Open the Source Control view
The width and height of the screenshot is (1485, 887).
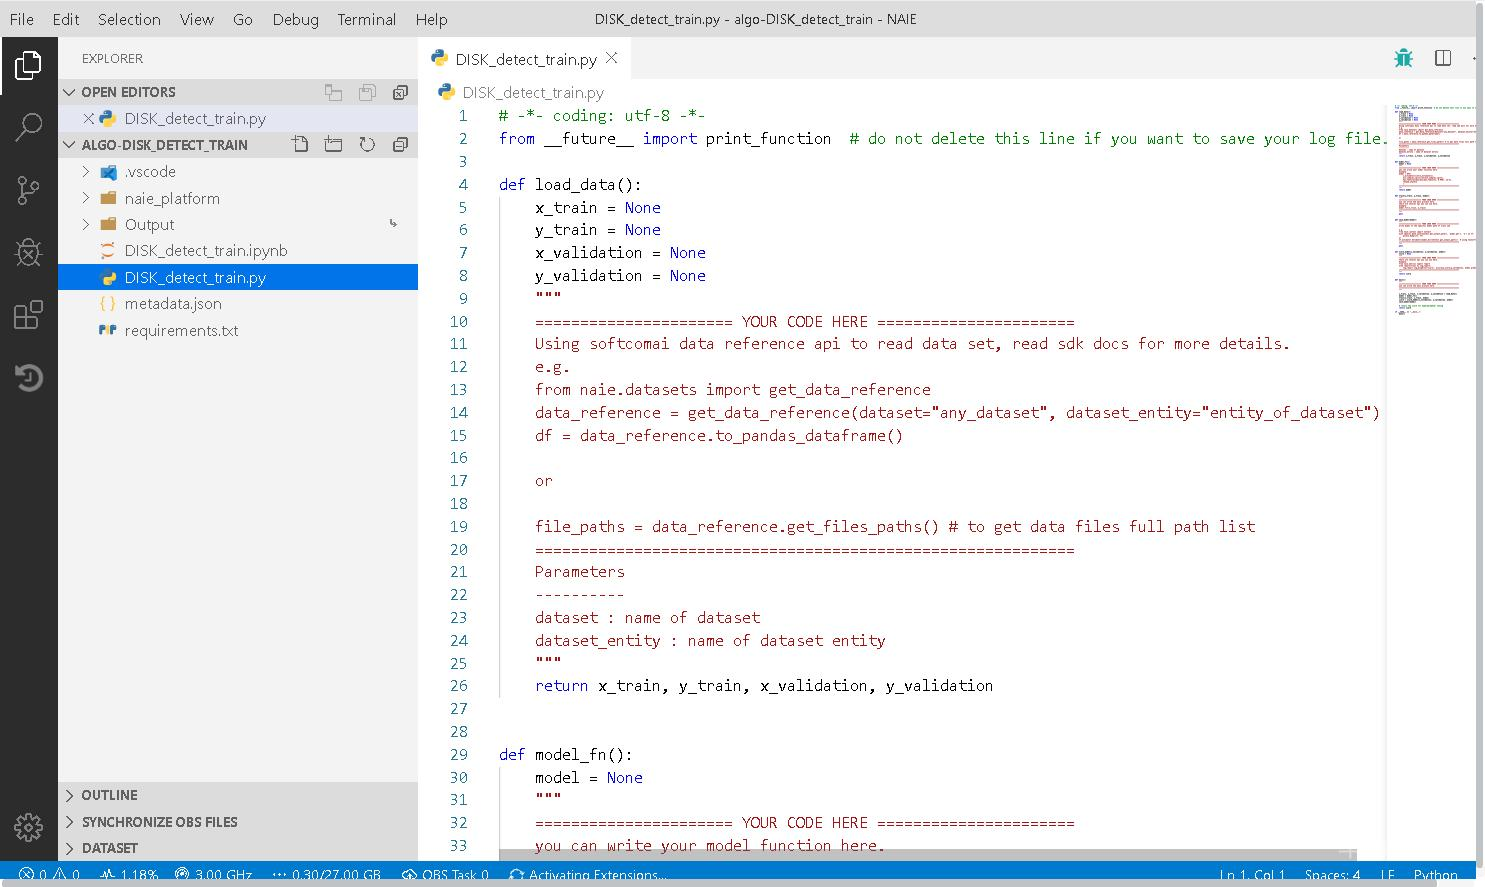28,190
